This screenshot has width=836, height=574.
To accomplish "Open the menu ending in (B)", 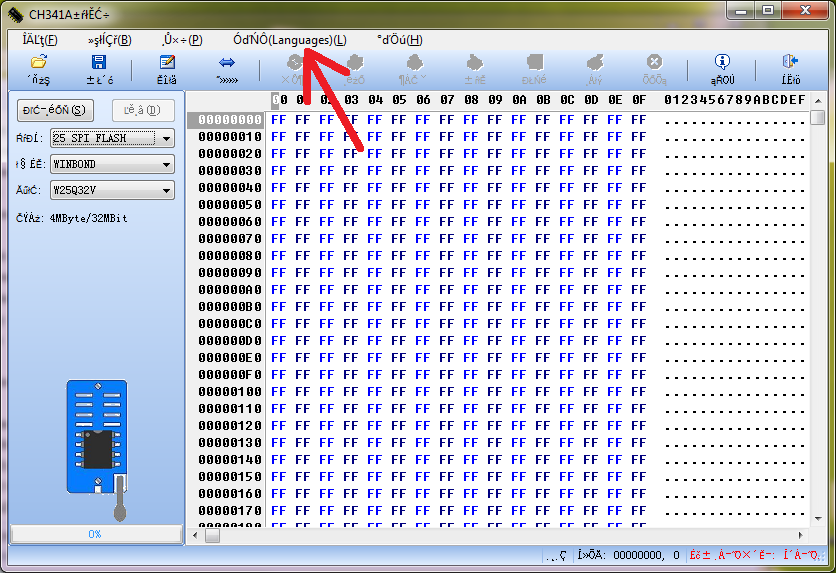I will [x=109, y=40].
